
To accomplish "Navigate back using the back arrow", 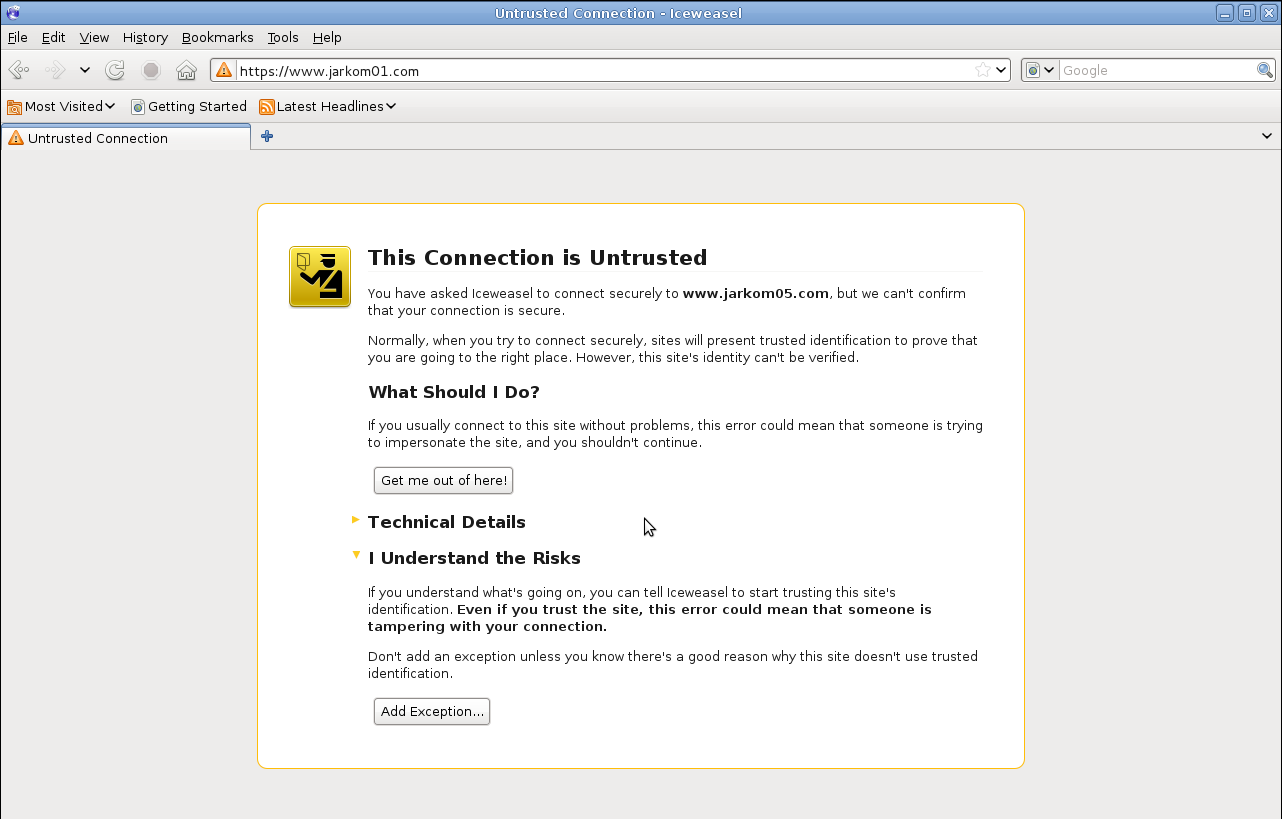I will (x=18, y=70).
